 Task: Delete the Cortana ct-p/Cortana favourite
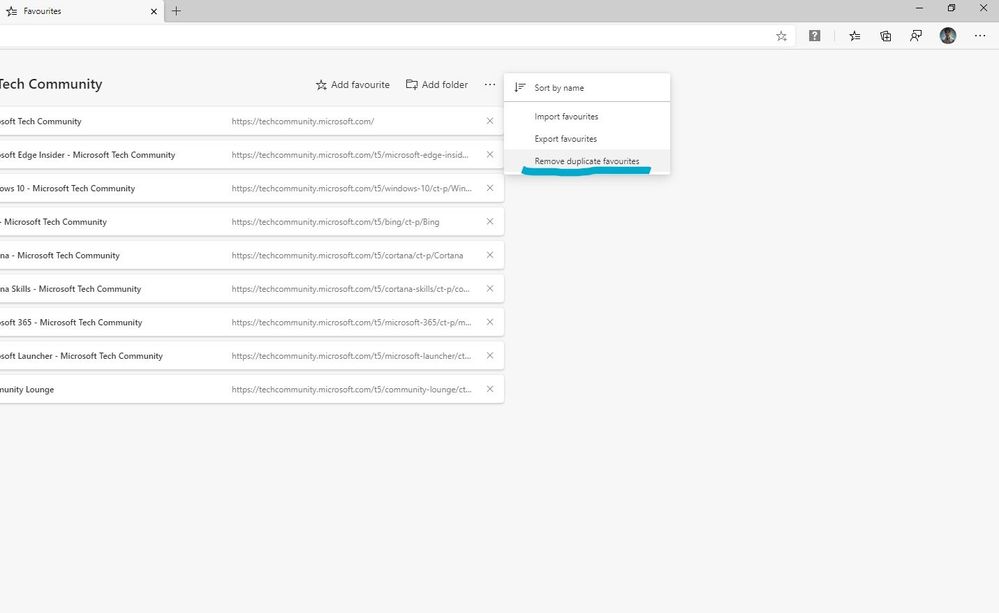click(489, 255)
